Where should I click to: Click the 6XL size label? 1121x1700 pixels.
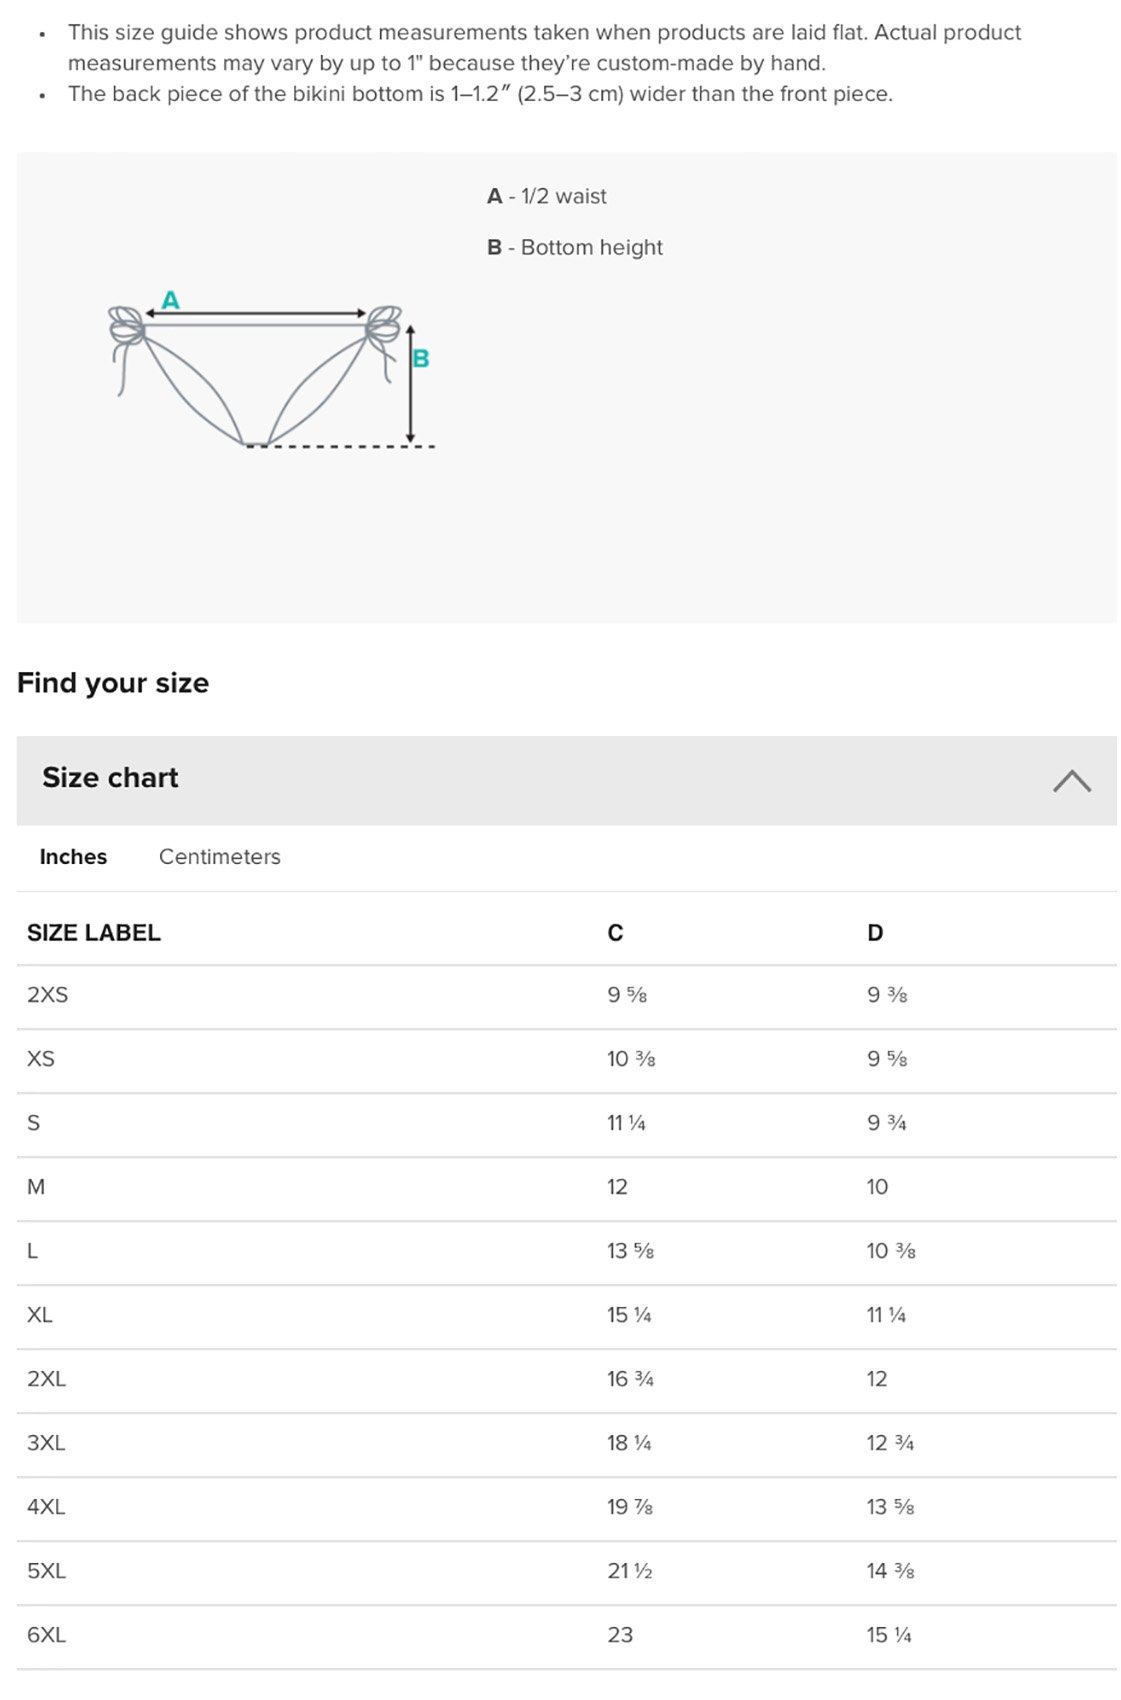click(46, 1634)
